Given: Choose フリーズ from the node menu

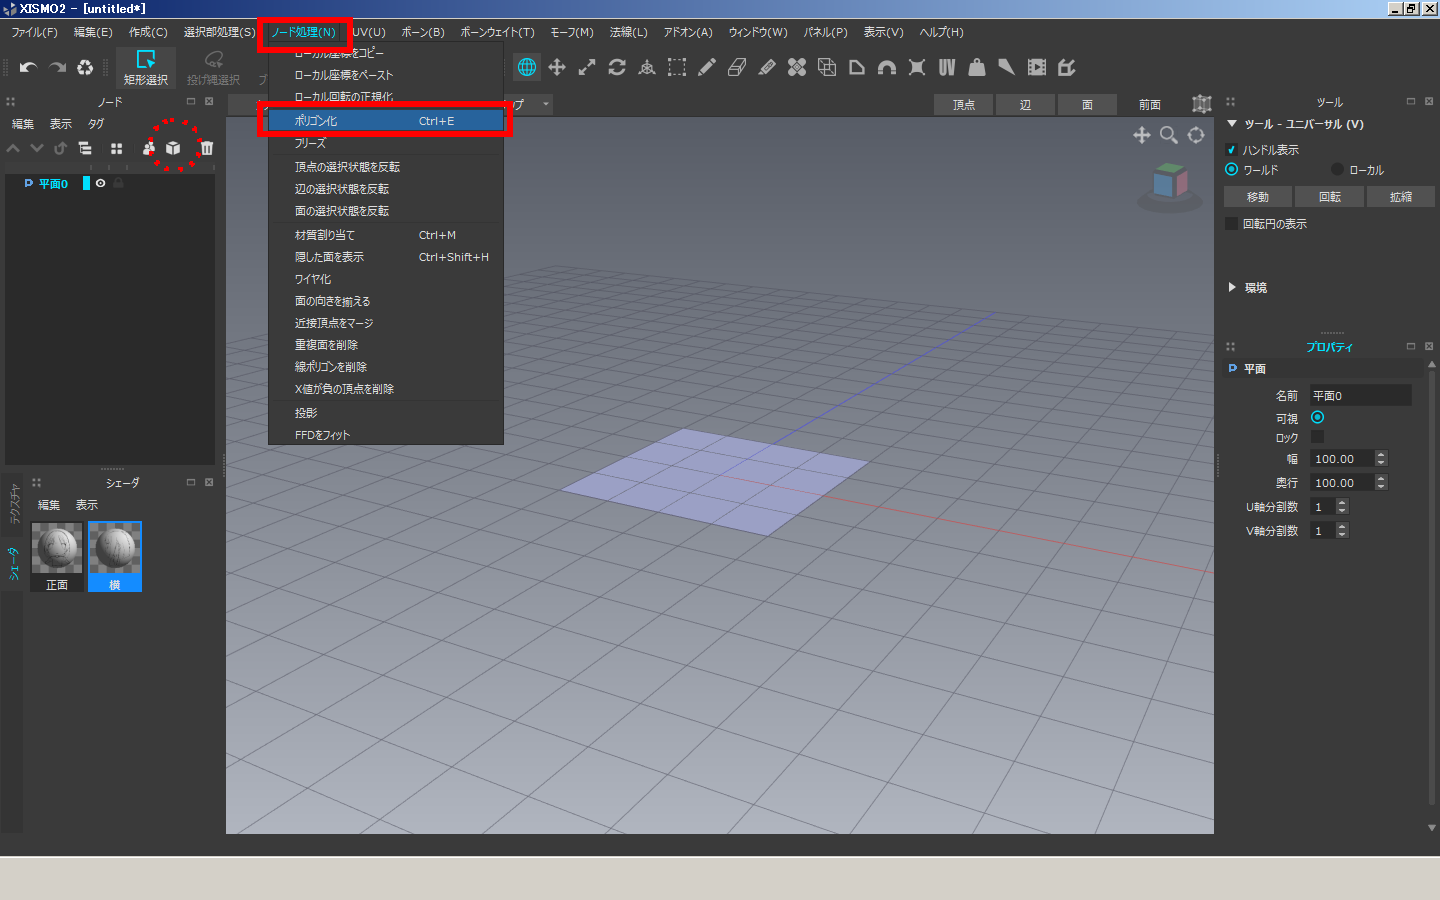Looking at the screenshot, I should 386,143.
